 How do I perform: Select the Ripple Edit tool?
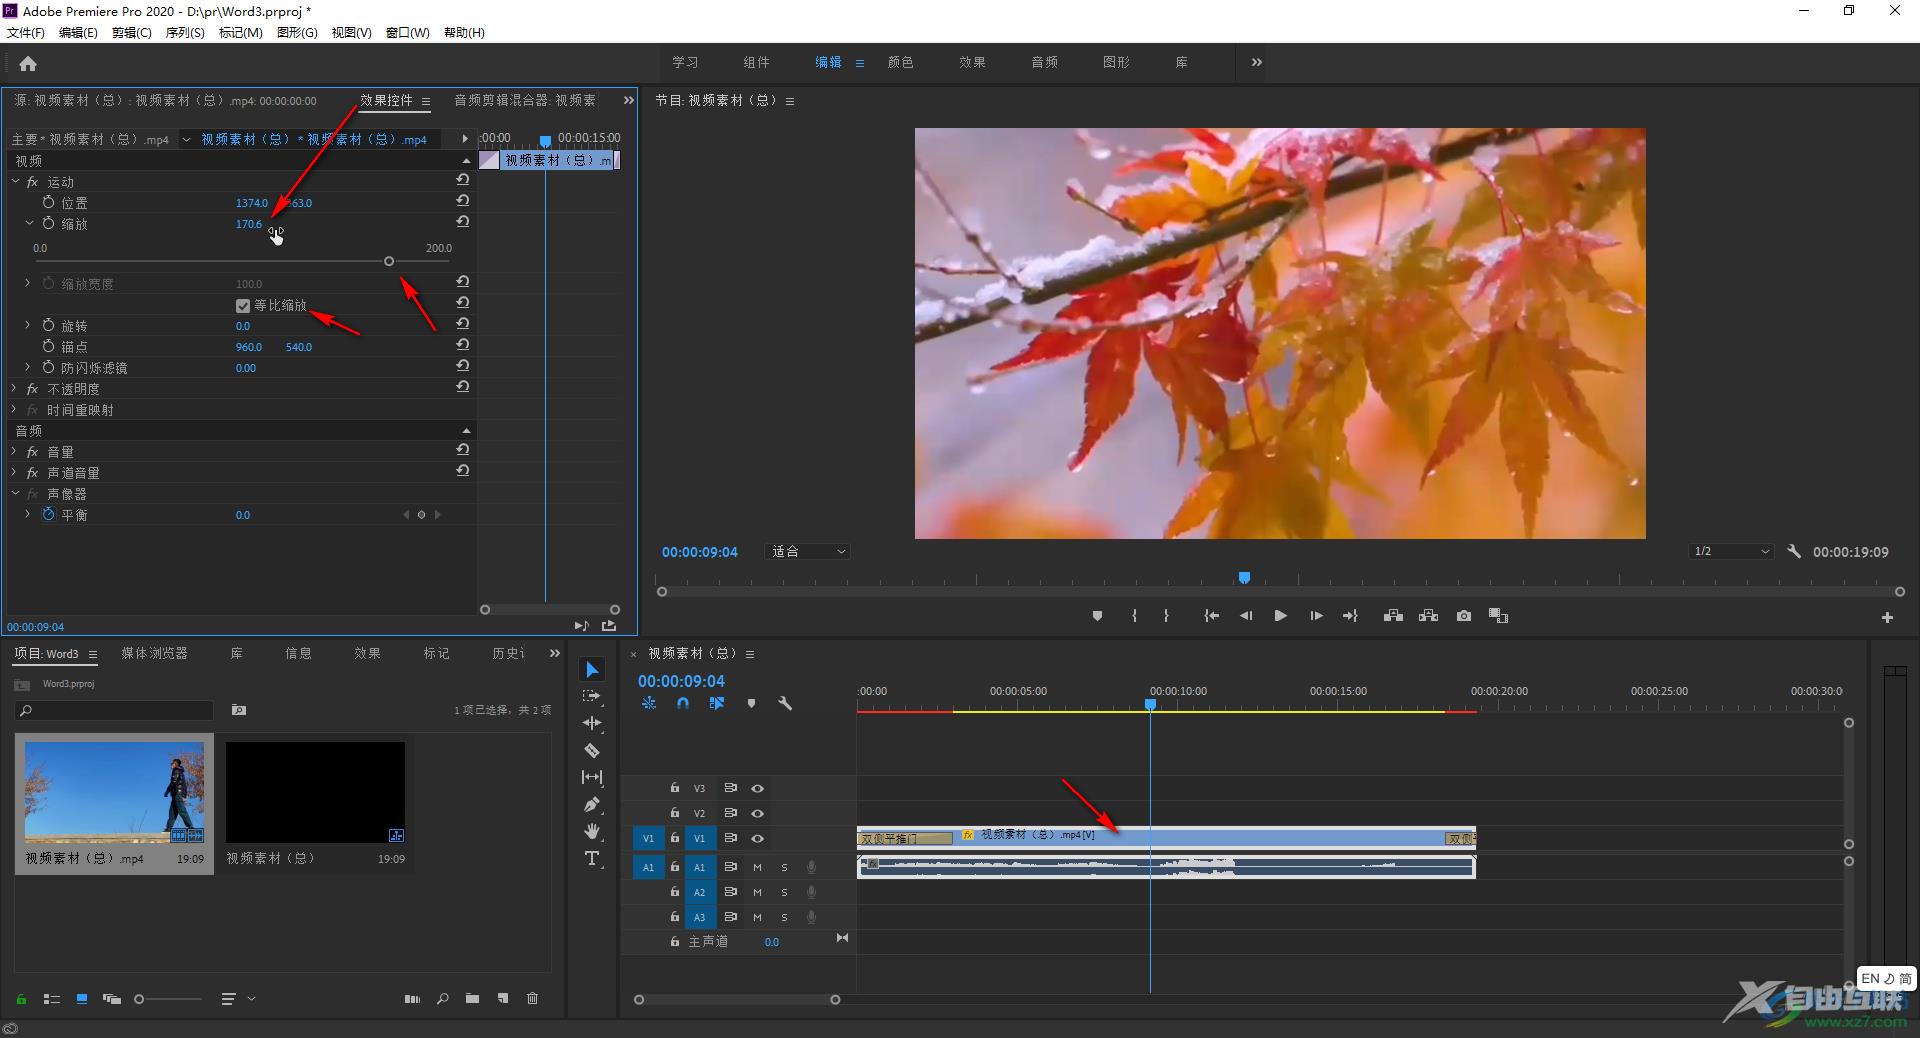click(x=592, y=723)
